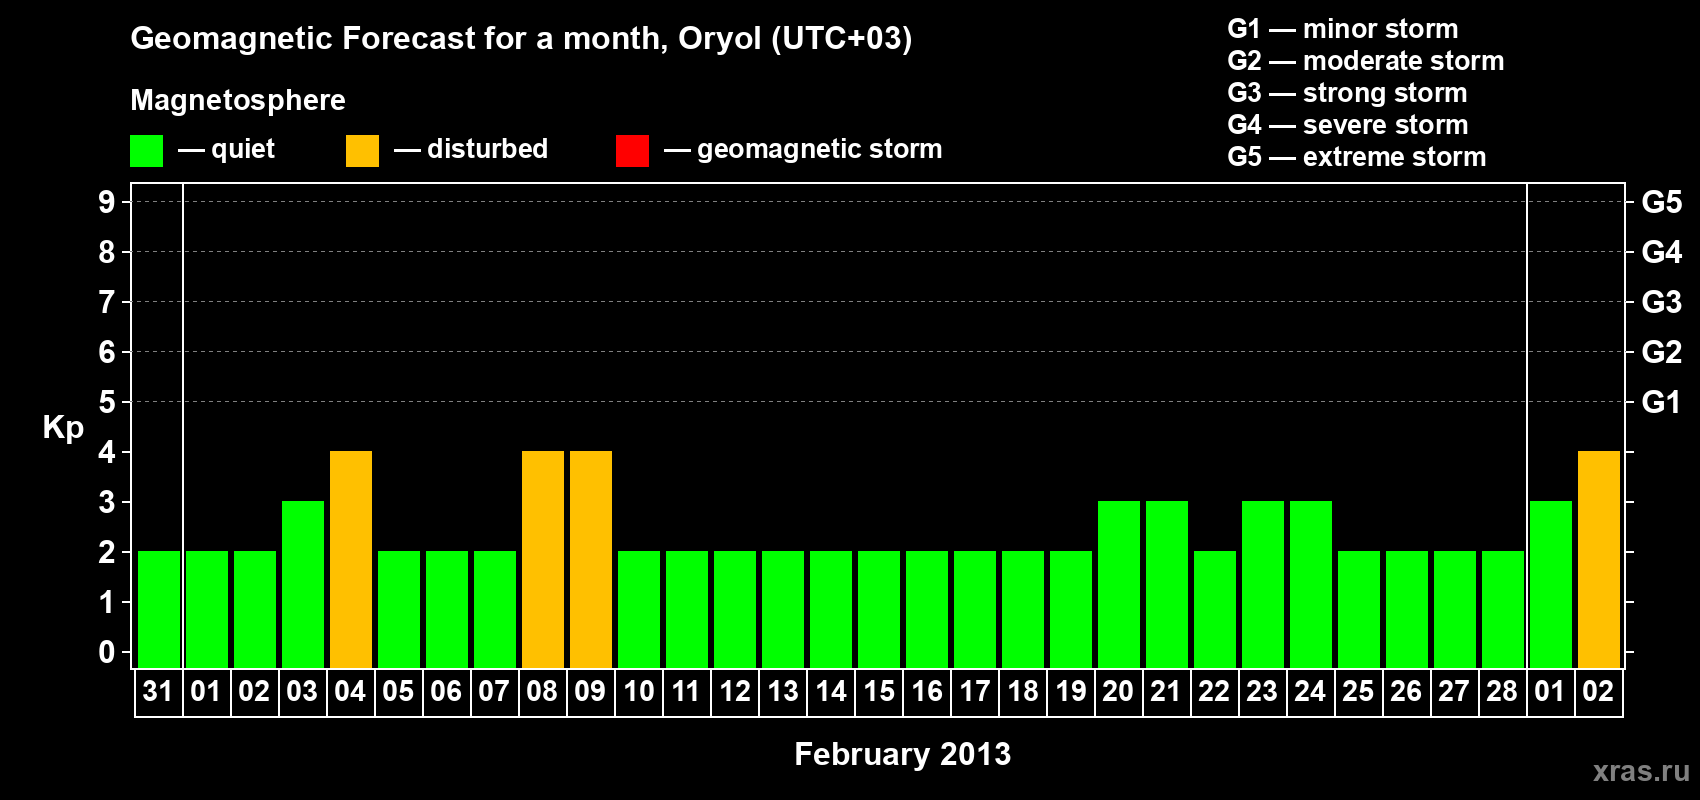Click the green bar for February 23
This screenshot has height=800, width=1700.
(x=1263, y=585)
